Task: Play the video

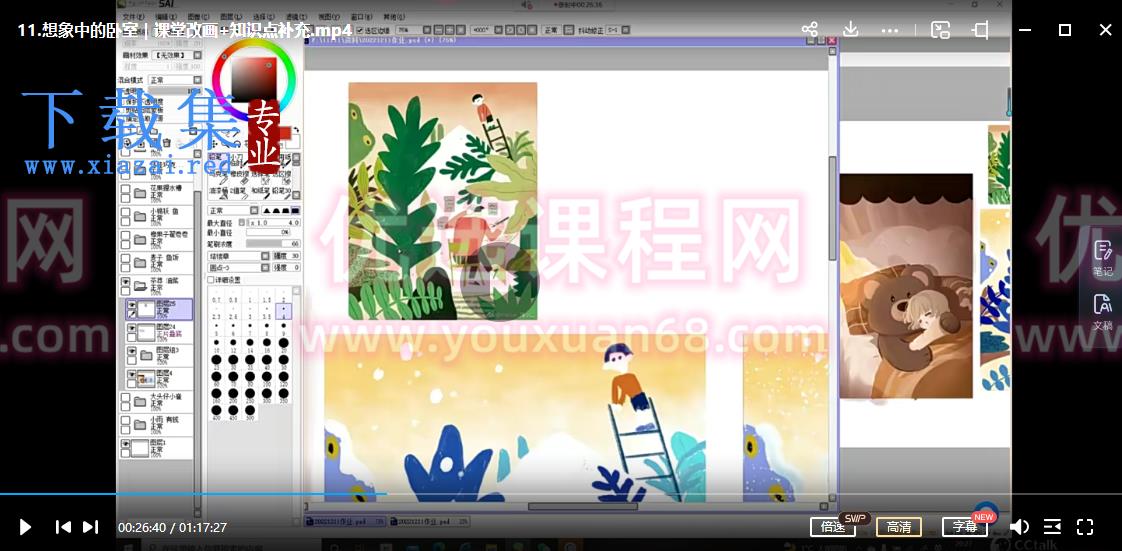Action: click(25, 527)
